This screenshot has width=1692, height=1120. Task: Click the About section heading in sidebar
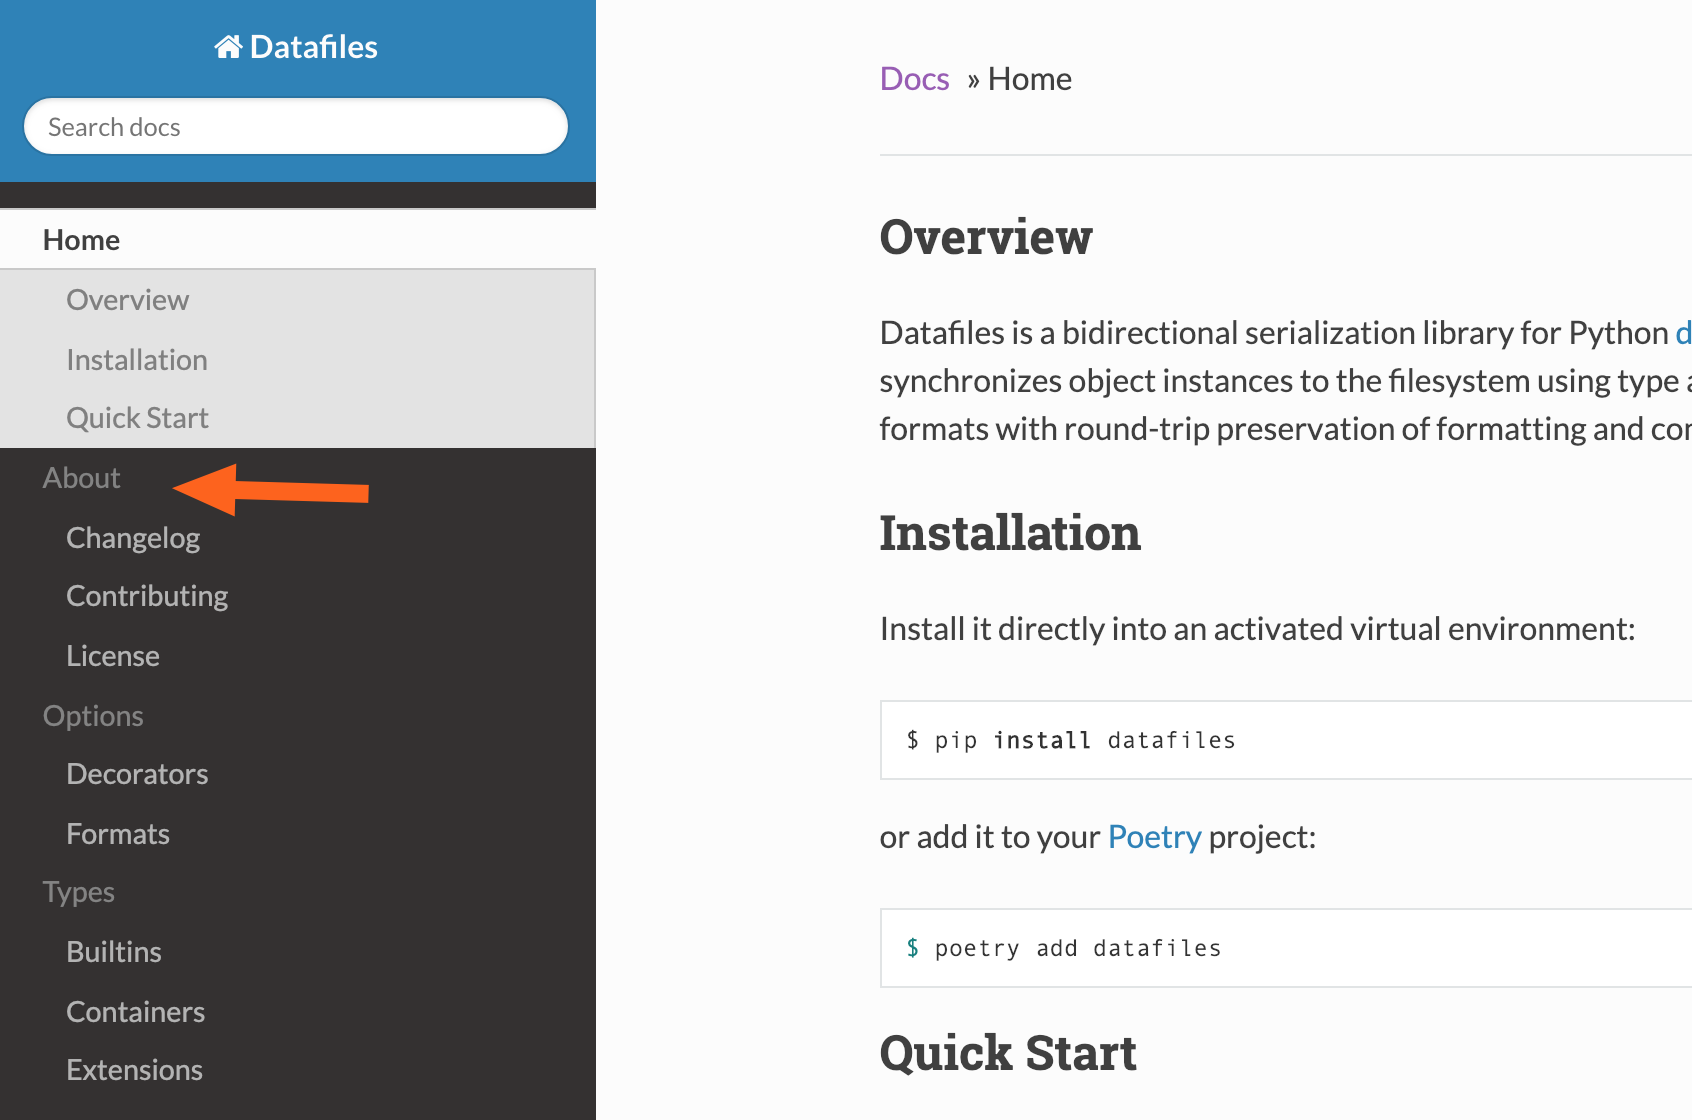81,478
